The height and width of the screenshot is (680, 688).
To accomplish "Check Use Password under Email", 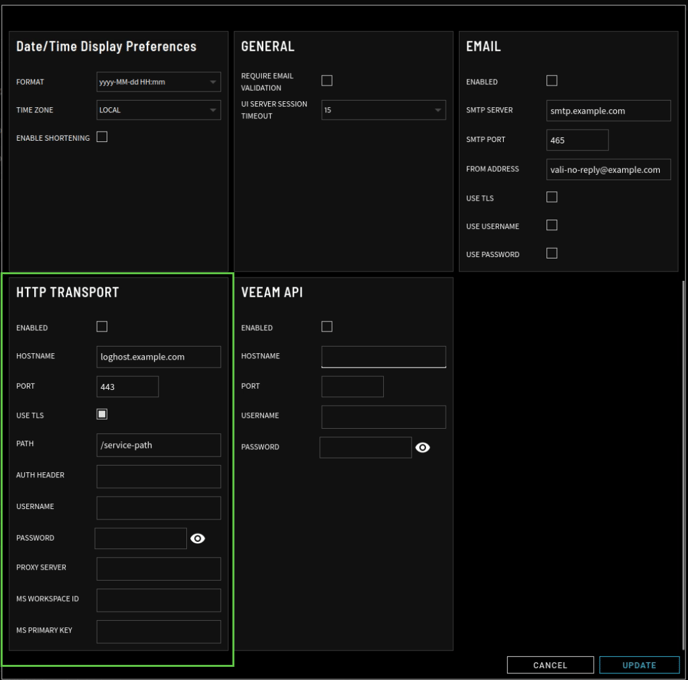I will [x=552, y=253].
